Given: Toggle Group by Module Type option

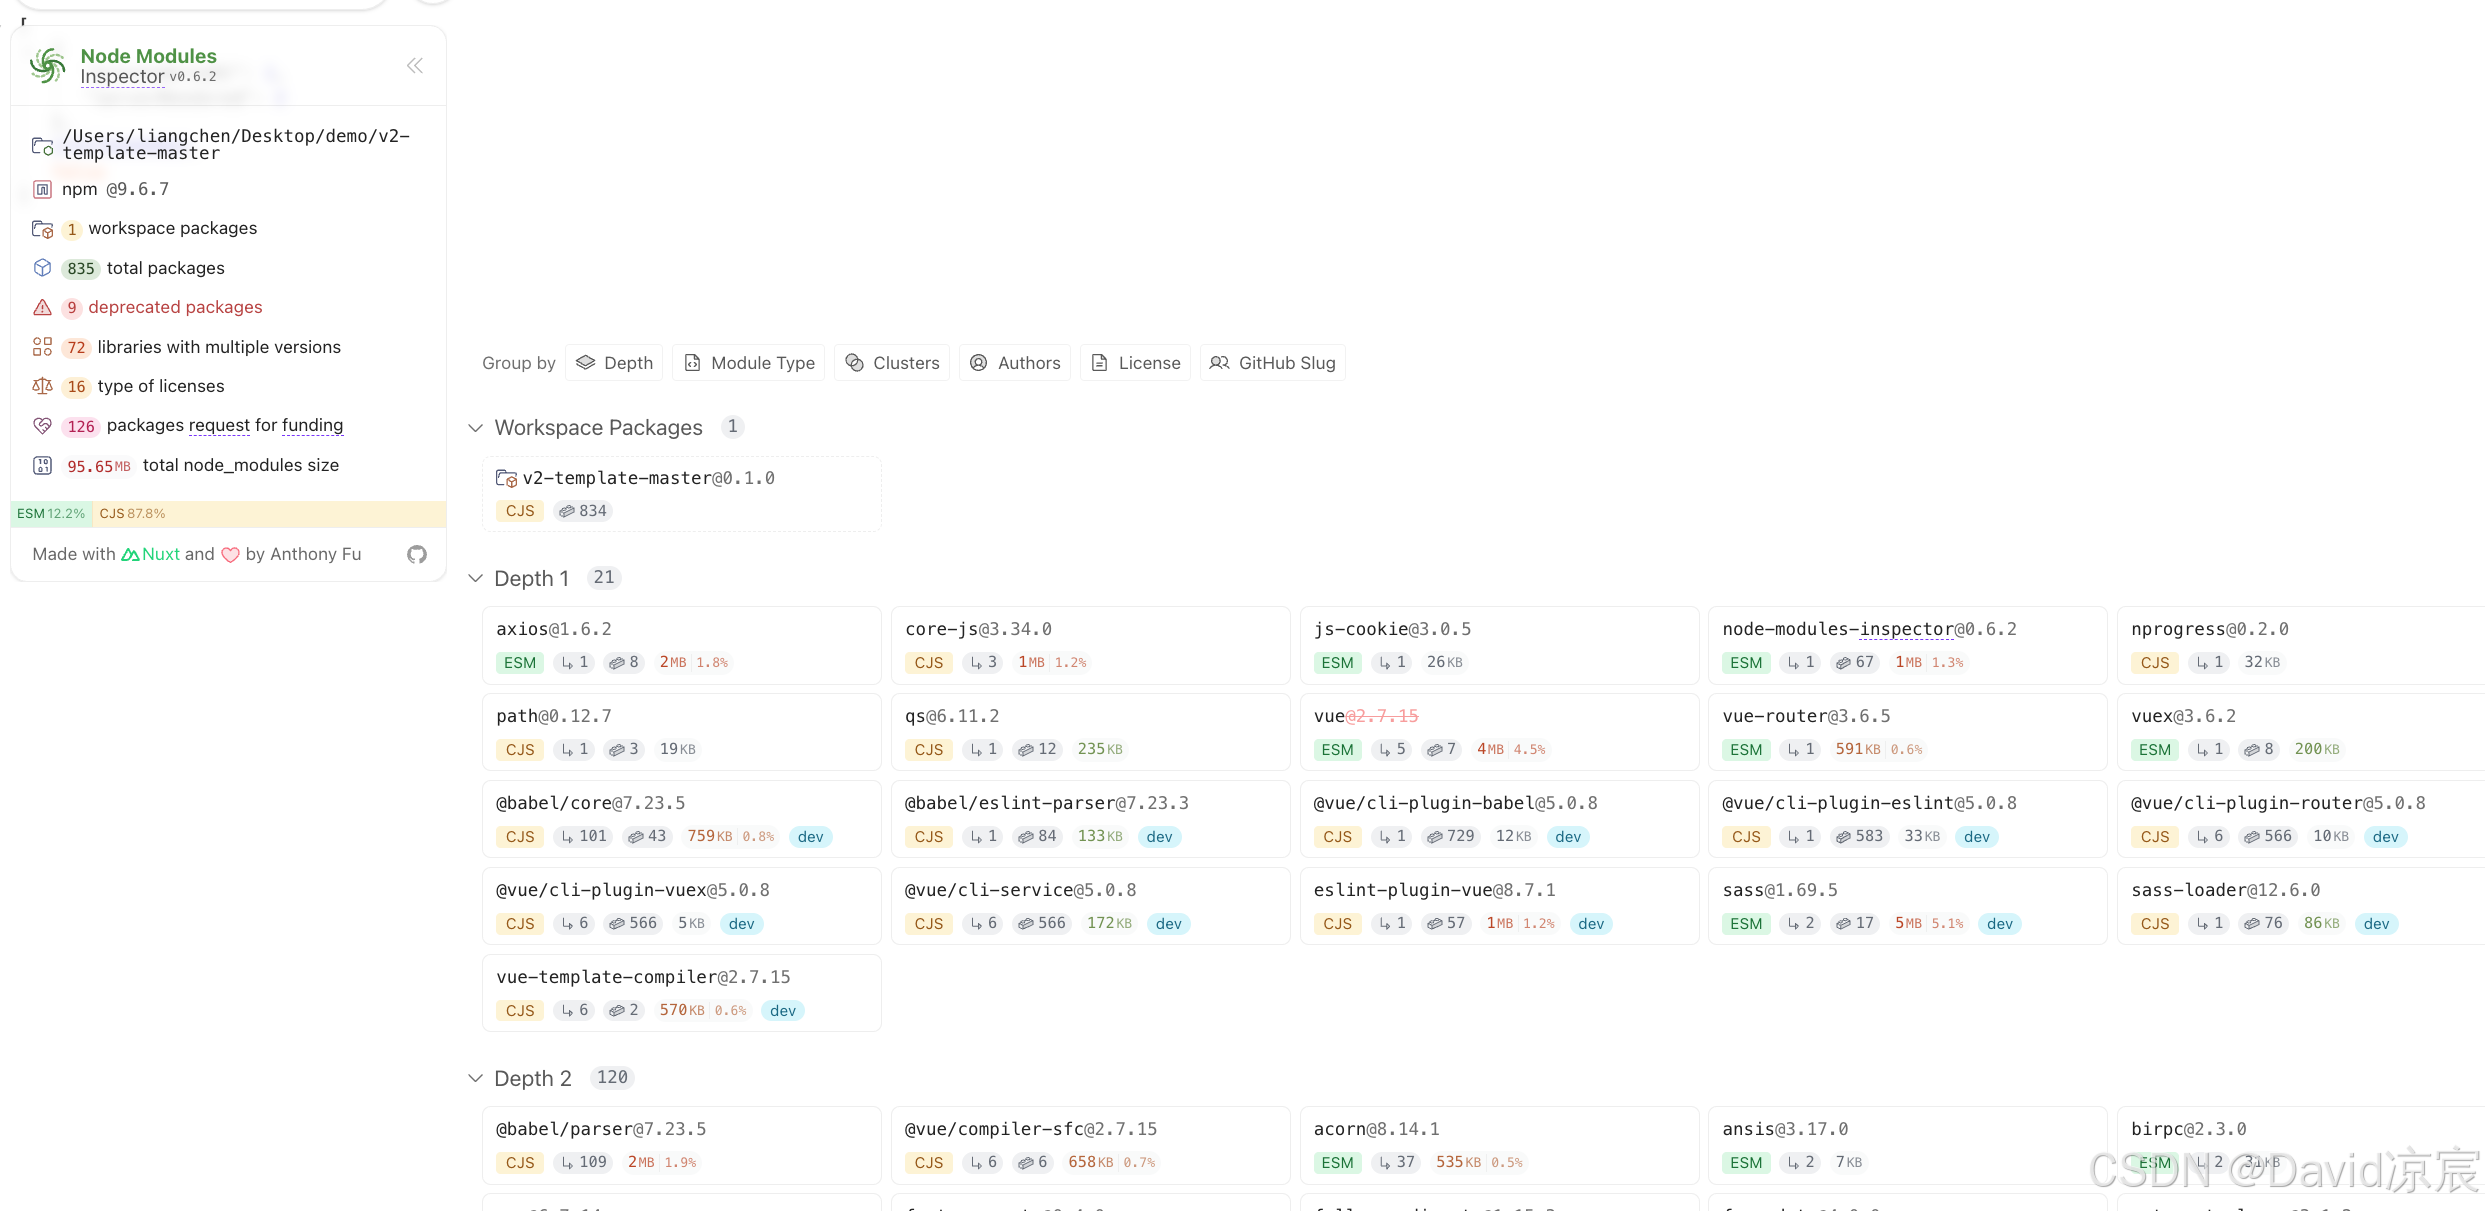Looking at the screenshot, I should coord(749,363).
